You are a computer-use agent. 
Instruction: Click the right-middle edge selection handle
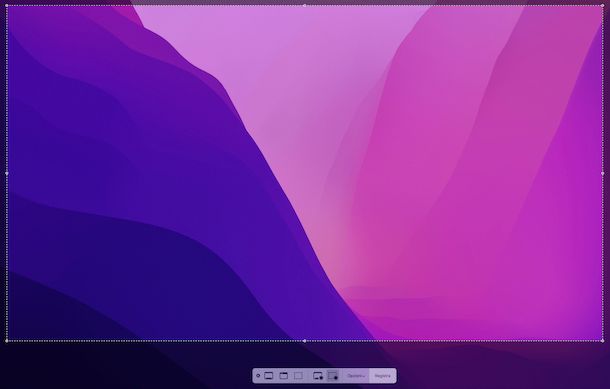pyautogui.click(x=603, y=173)
